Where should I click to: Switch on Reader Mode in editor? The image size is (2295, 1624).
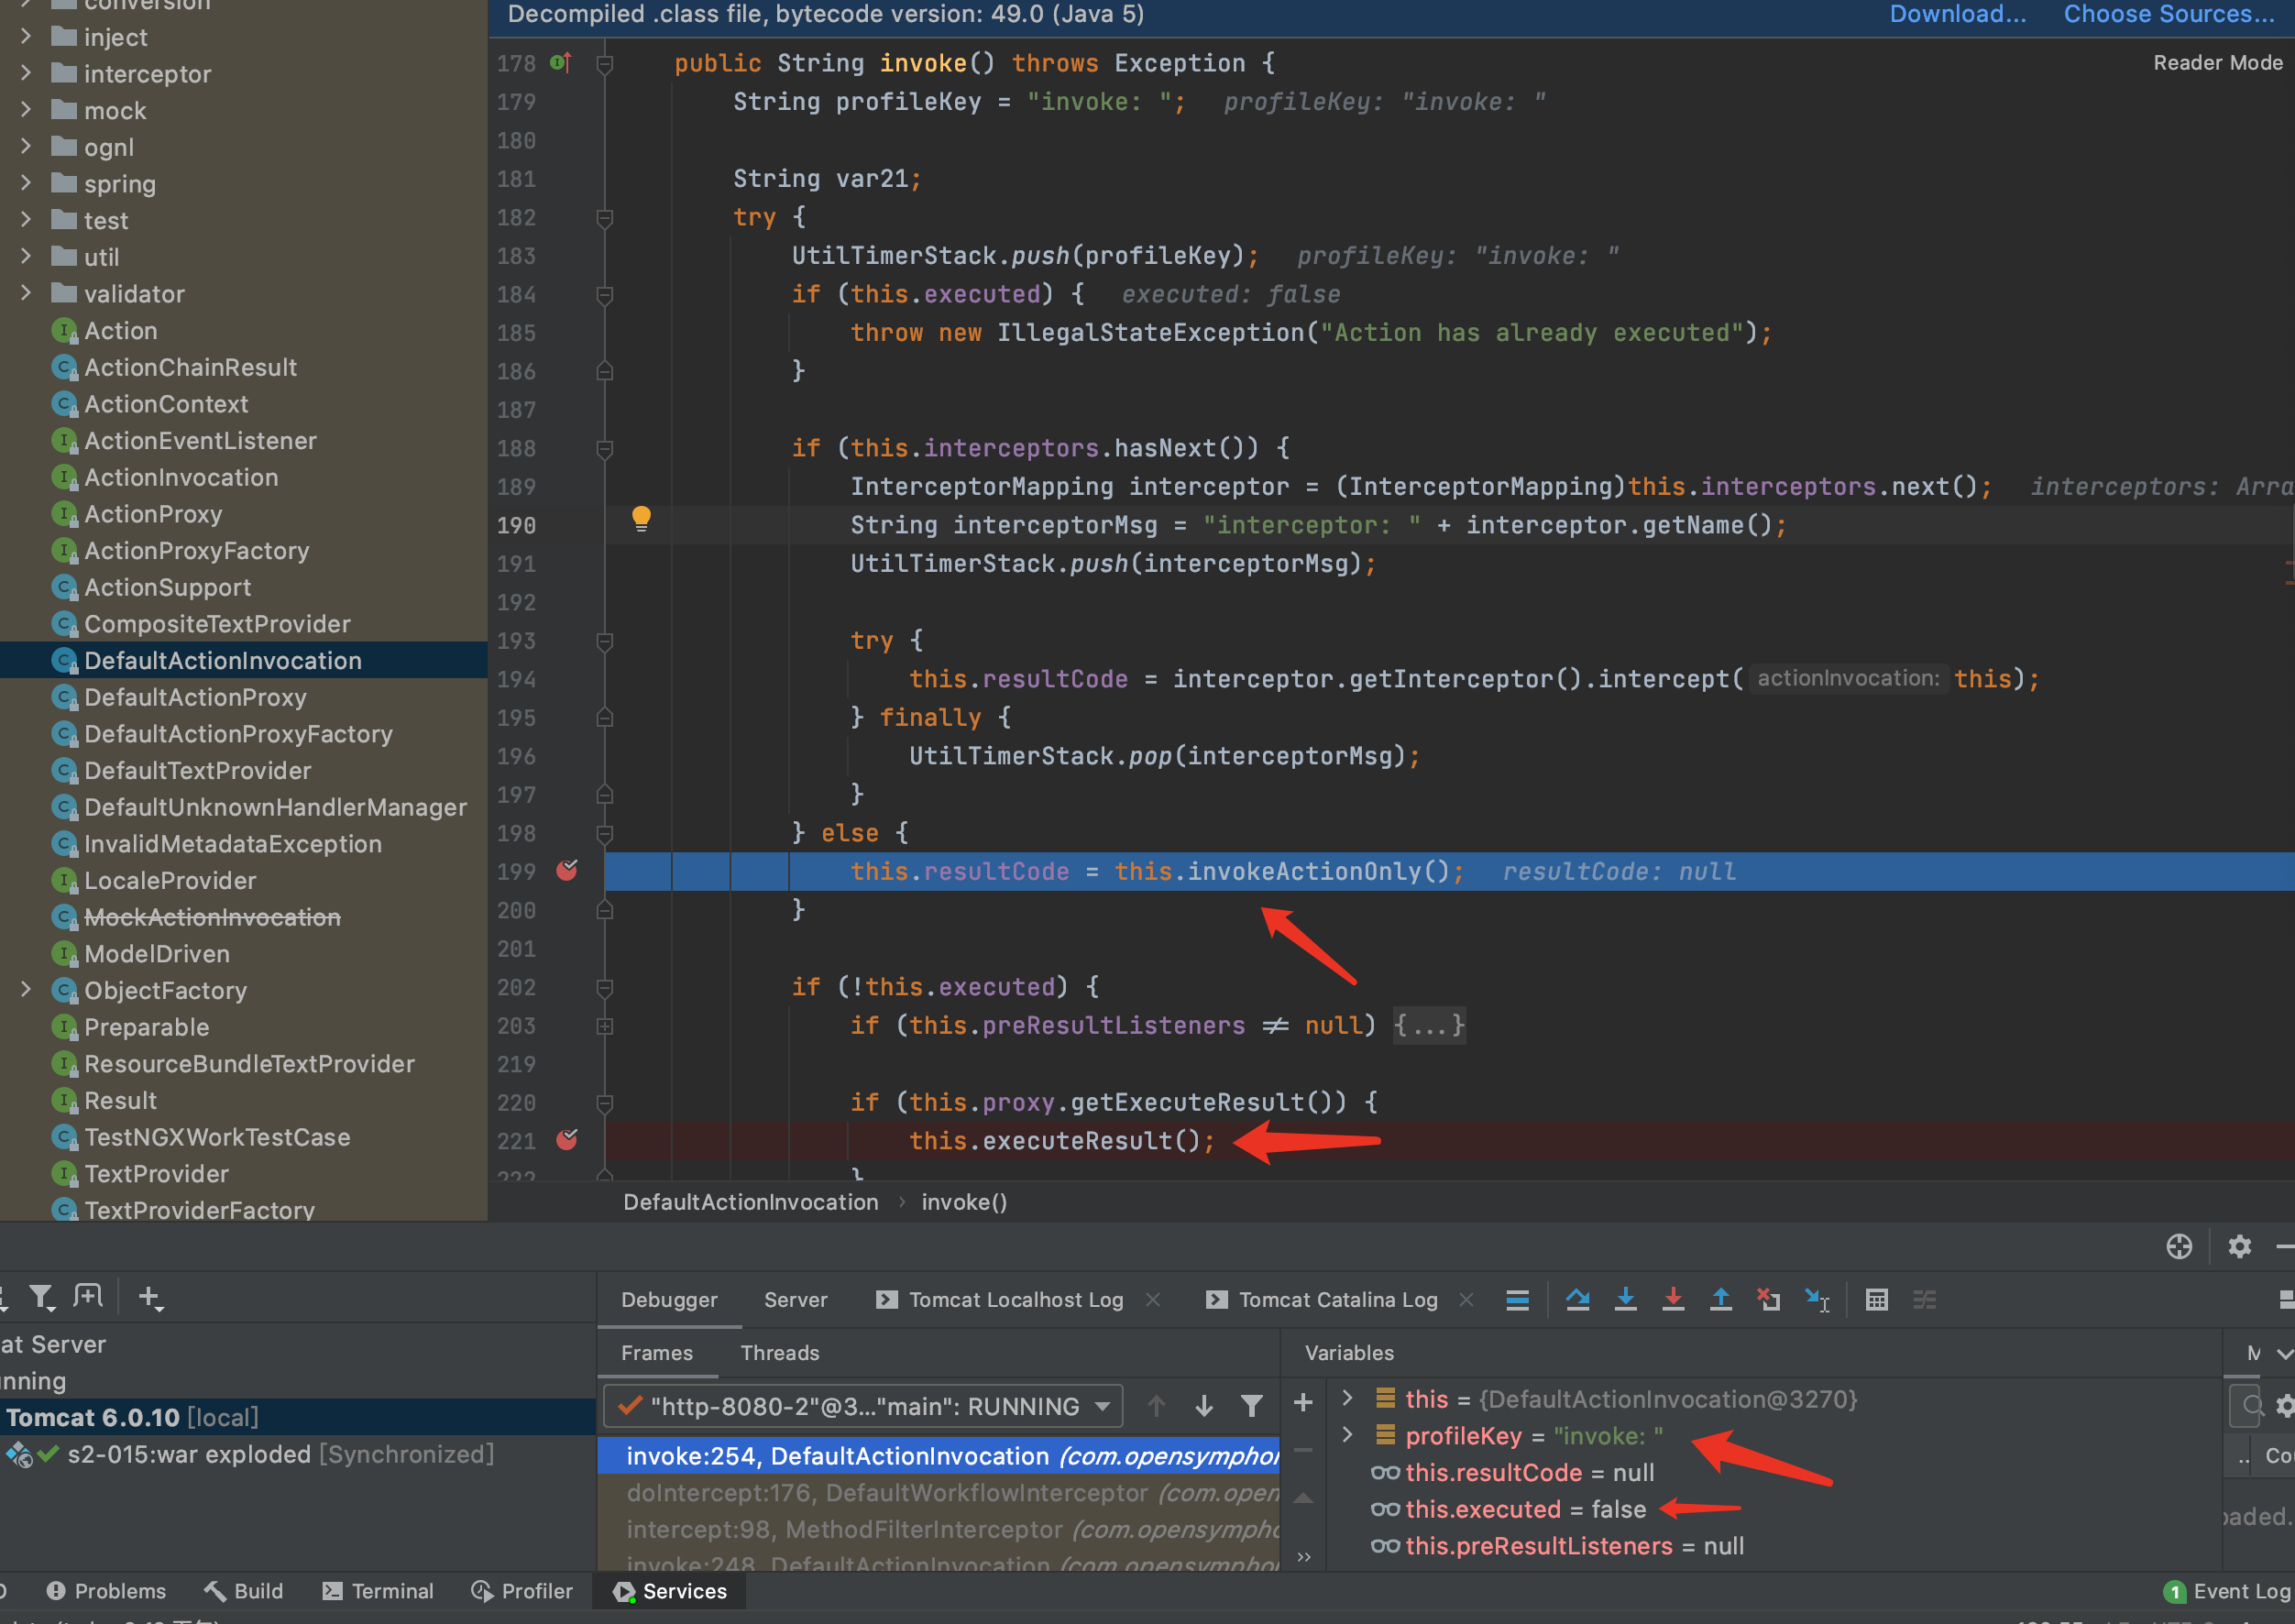tap(2217, 63)
